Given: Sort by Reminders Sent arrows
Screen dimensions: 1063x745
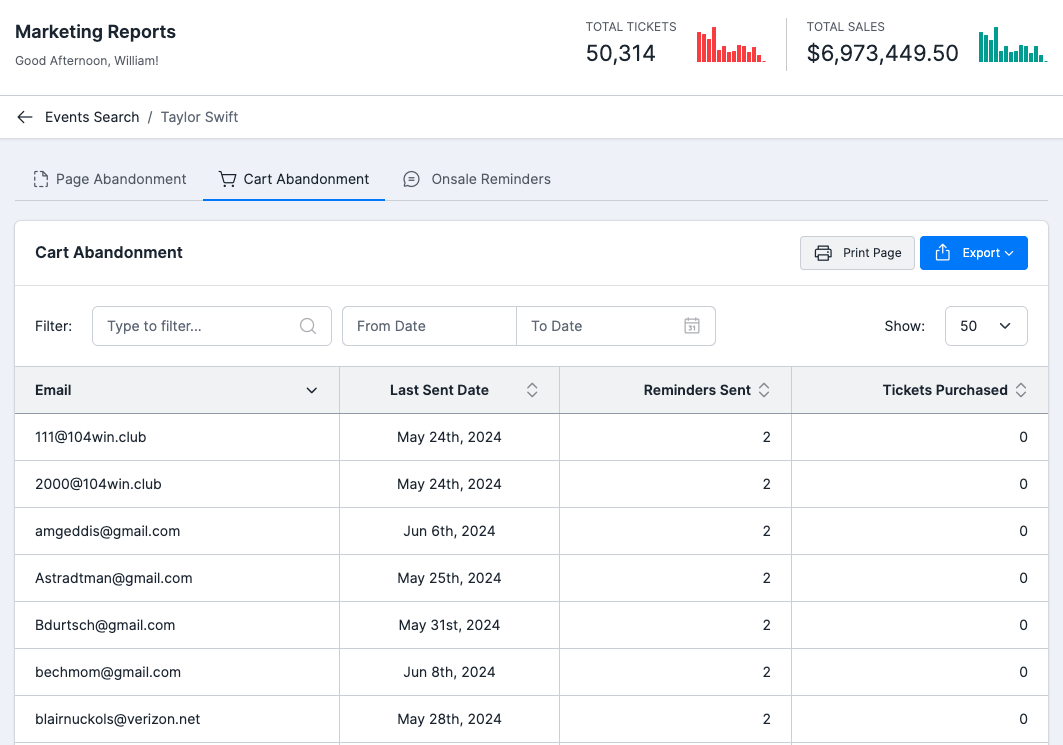Looking at the screenshot, I should tap(764, 390).
